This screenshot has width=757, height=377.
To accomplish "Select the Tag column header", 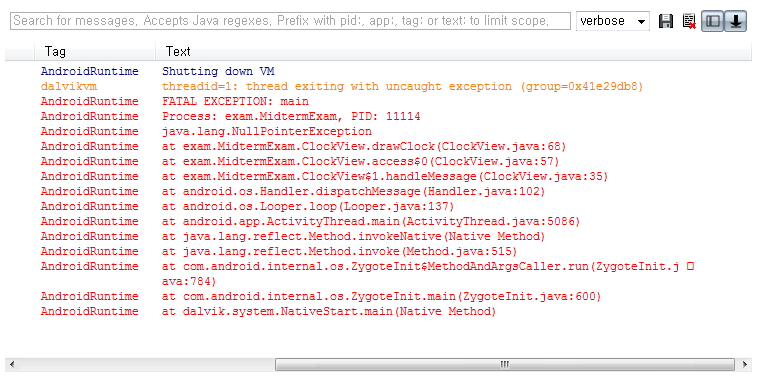I will point(95,51).
